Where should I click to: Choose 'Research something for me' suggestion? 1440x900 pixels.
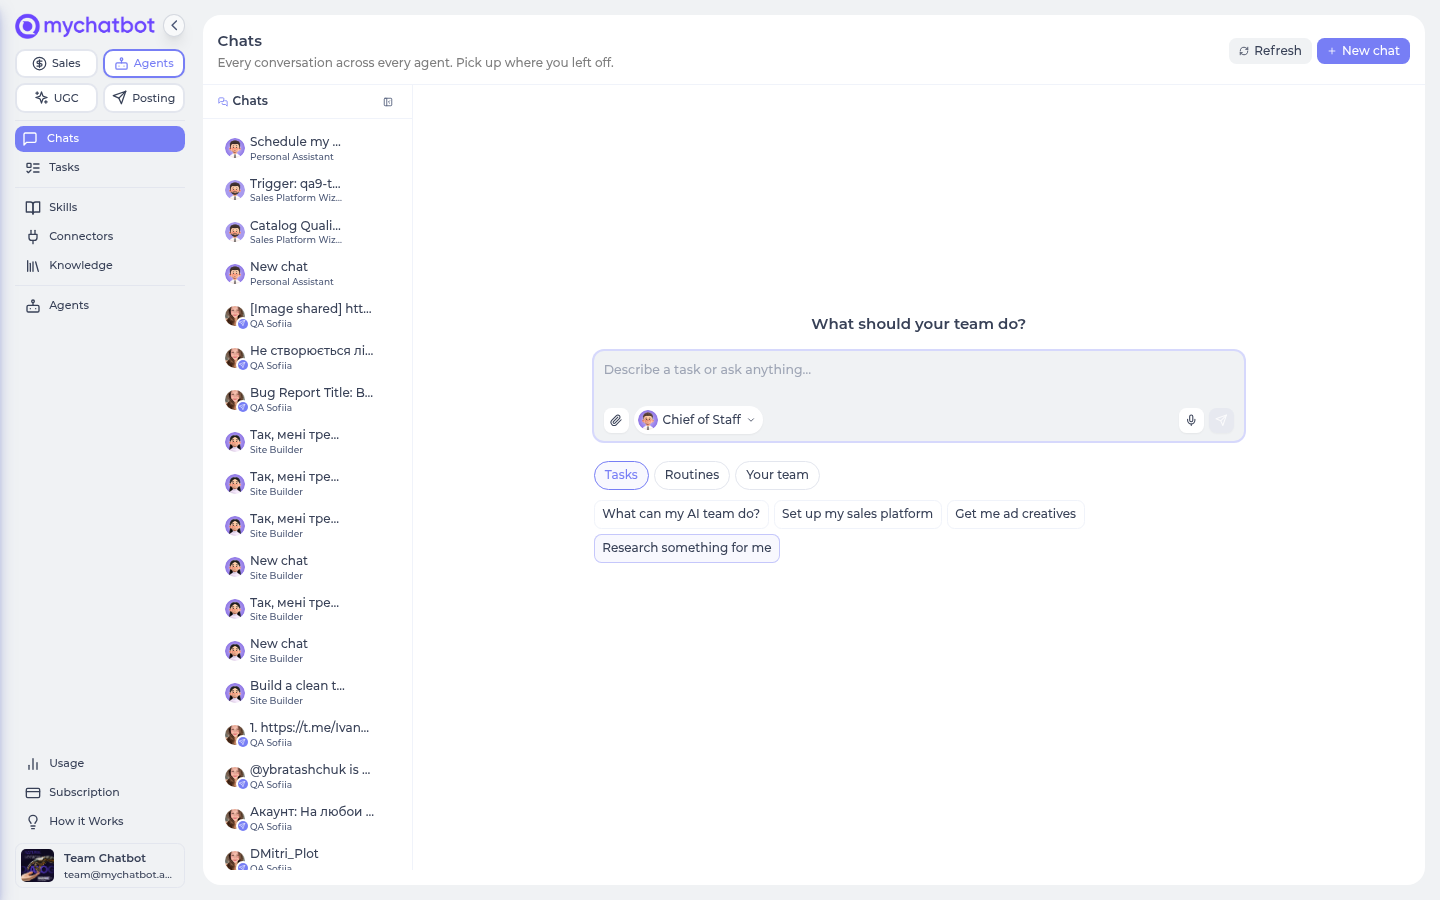tap(687, 548)
